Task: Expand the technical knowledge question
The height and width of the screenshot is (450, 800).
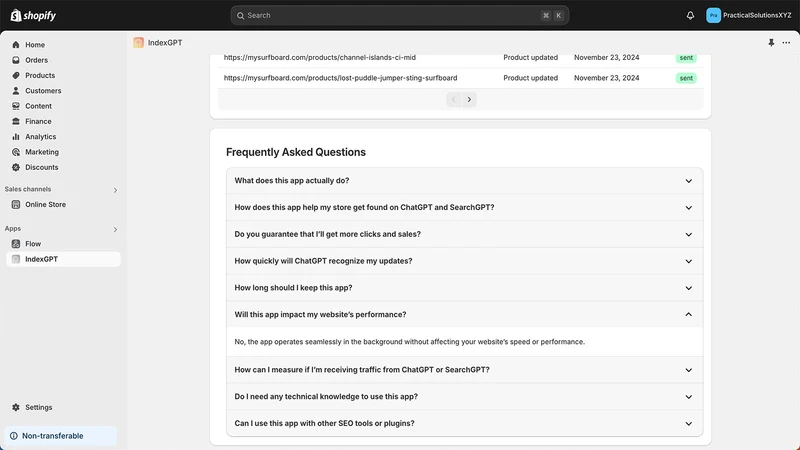Action: 464,396
